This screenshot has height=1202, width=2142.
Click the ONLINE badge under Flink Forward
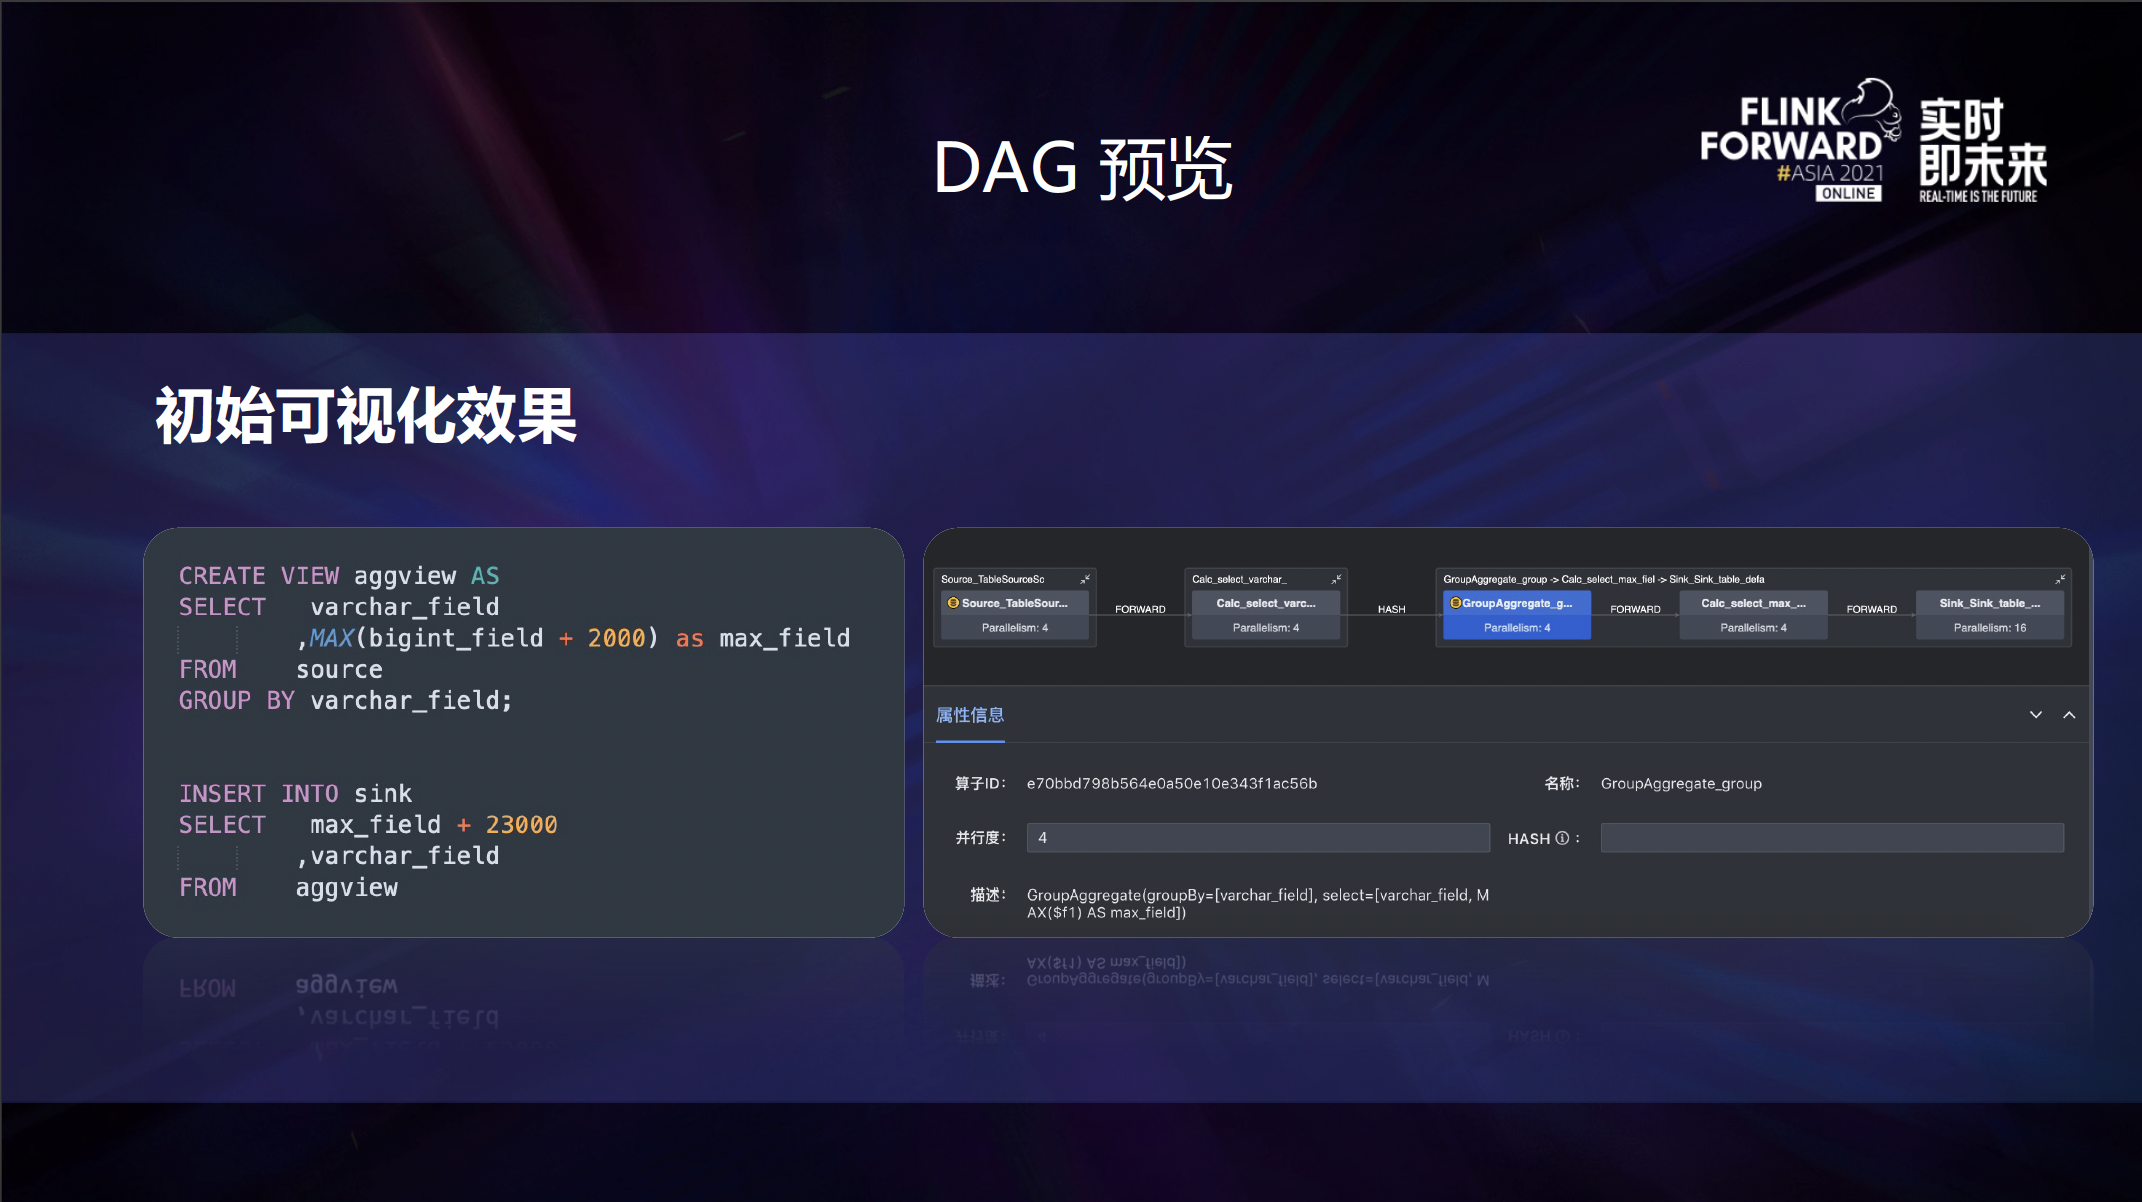coord(1848,194)
